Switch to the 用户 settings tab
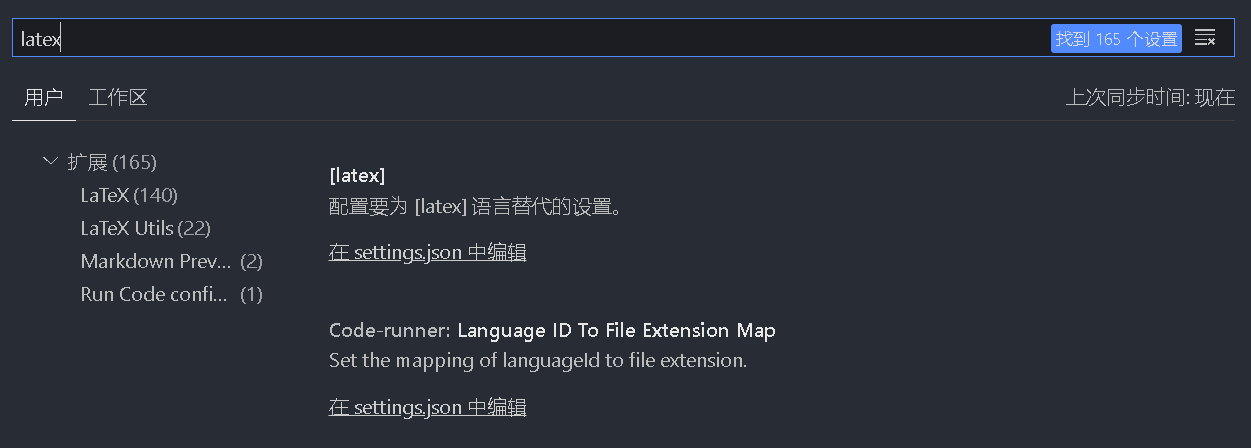 tap(44, 97)
